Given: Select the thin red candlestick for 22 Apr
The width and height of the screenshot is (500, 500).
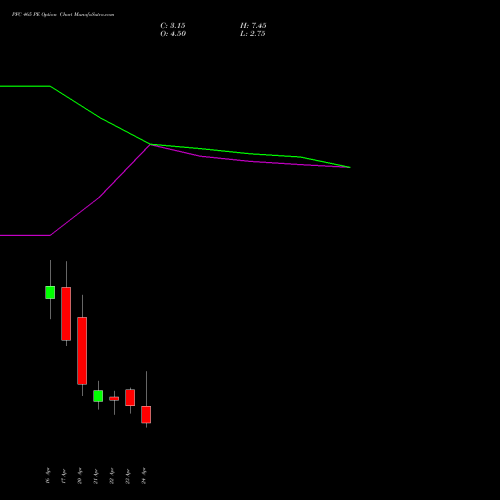Looking at the screenshot, I should pyautogui.click(x=114, y=399).
